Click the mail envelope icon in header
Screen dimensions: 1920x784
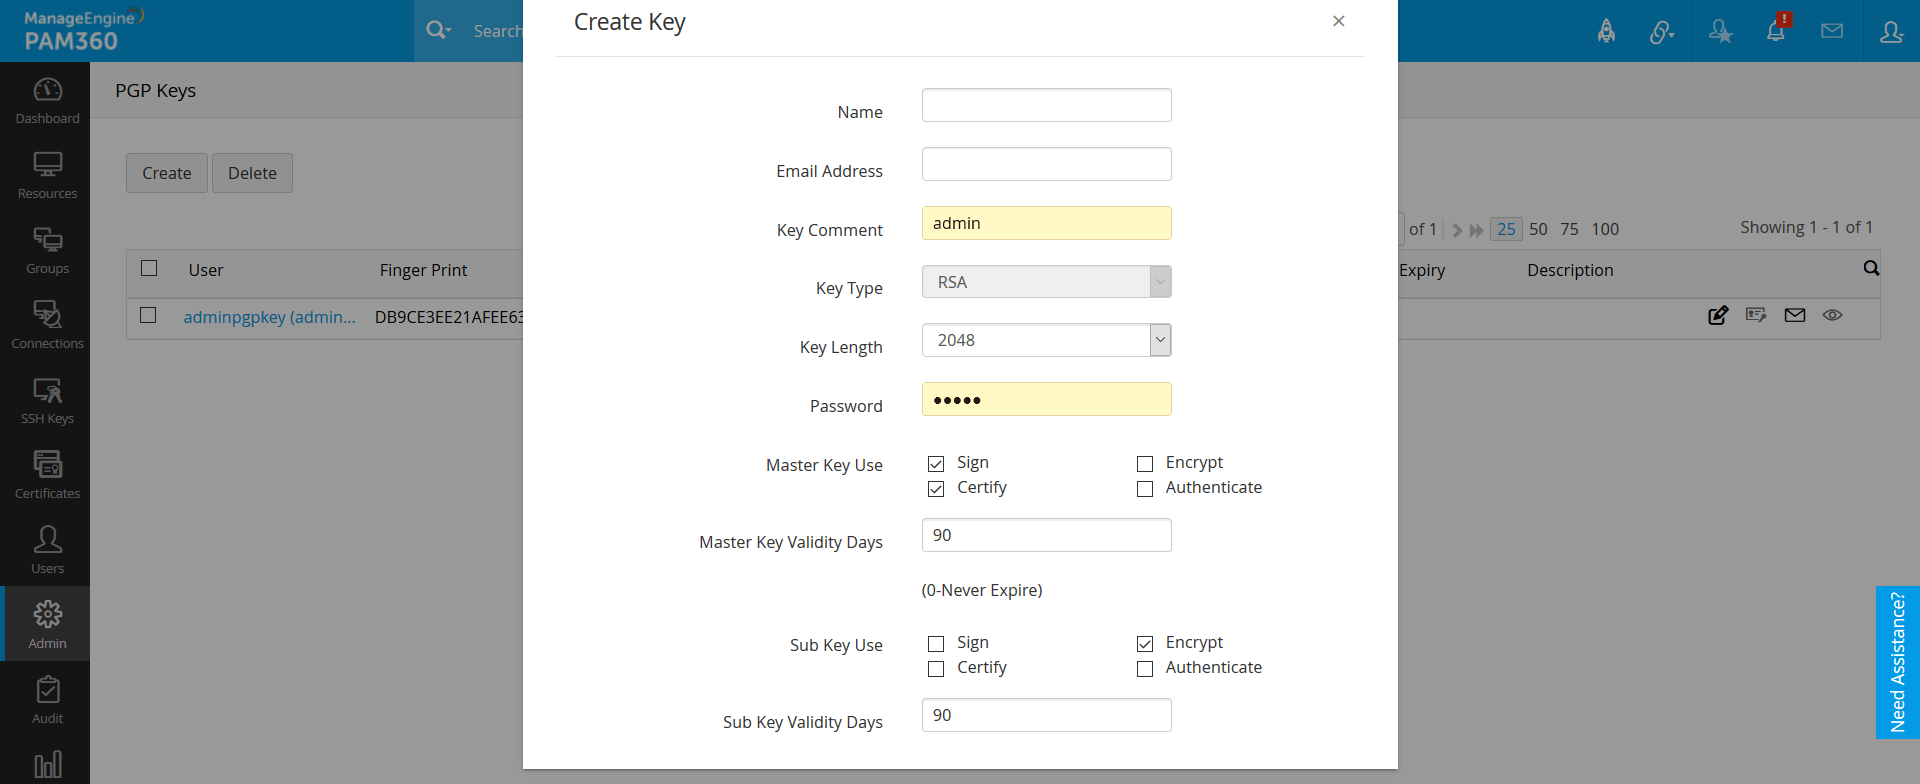1832,31
